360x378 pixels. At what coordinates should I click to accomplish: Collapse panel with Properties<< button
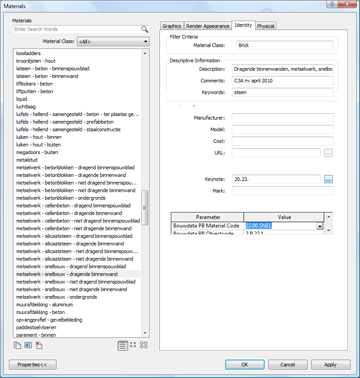[x=33, y=365]
